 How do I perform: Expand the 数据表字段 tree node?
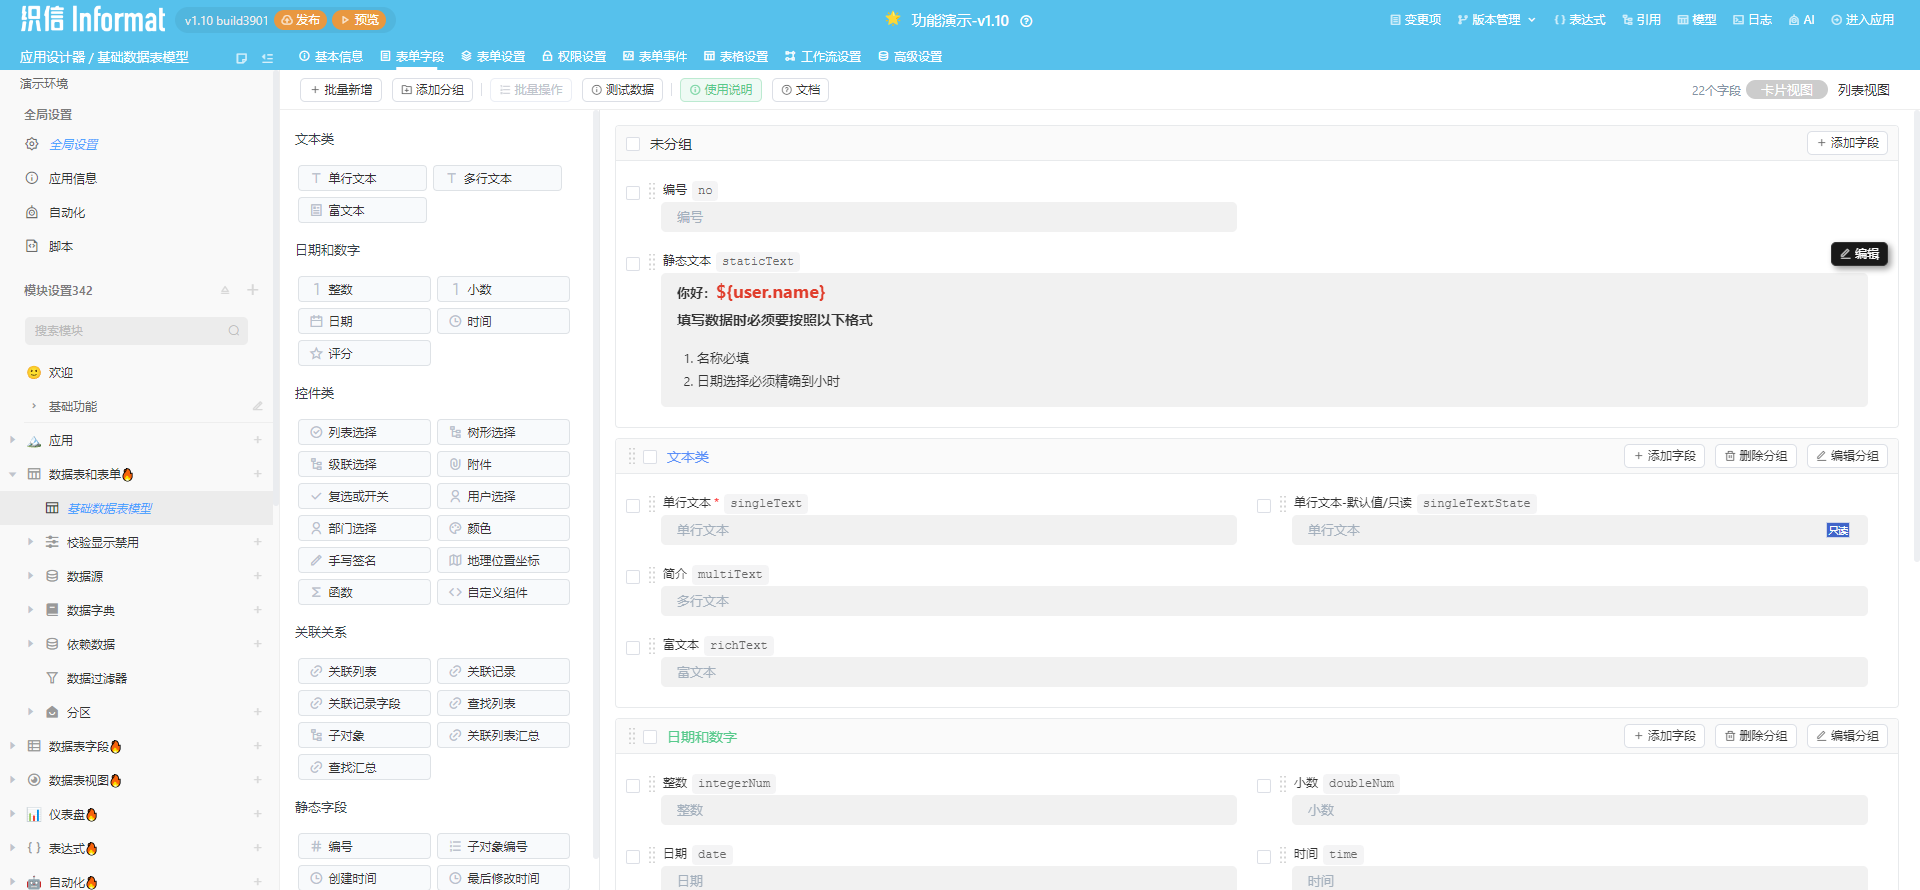(12, 746)
